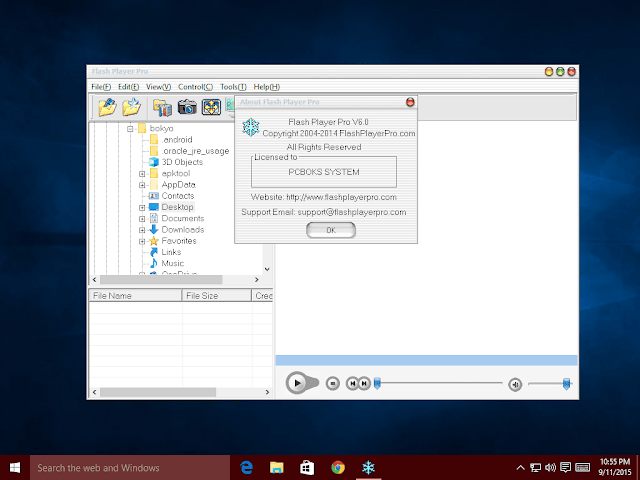640x480 pixels.
Task: Click the system volume tray icon
Action: 550,468
